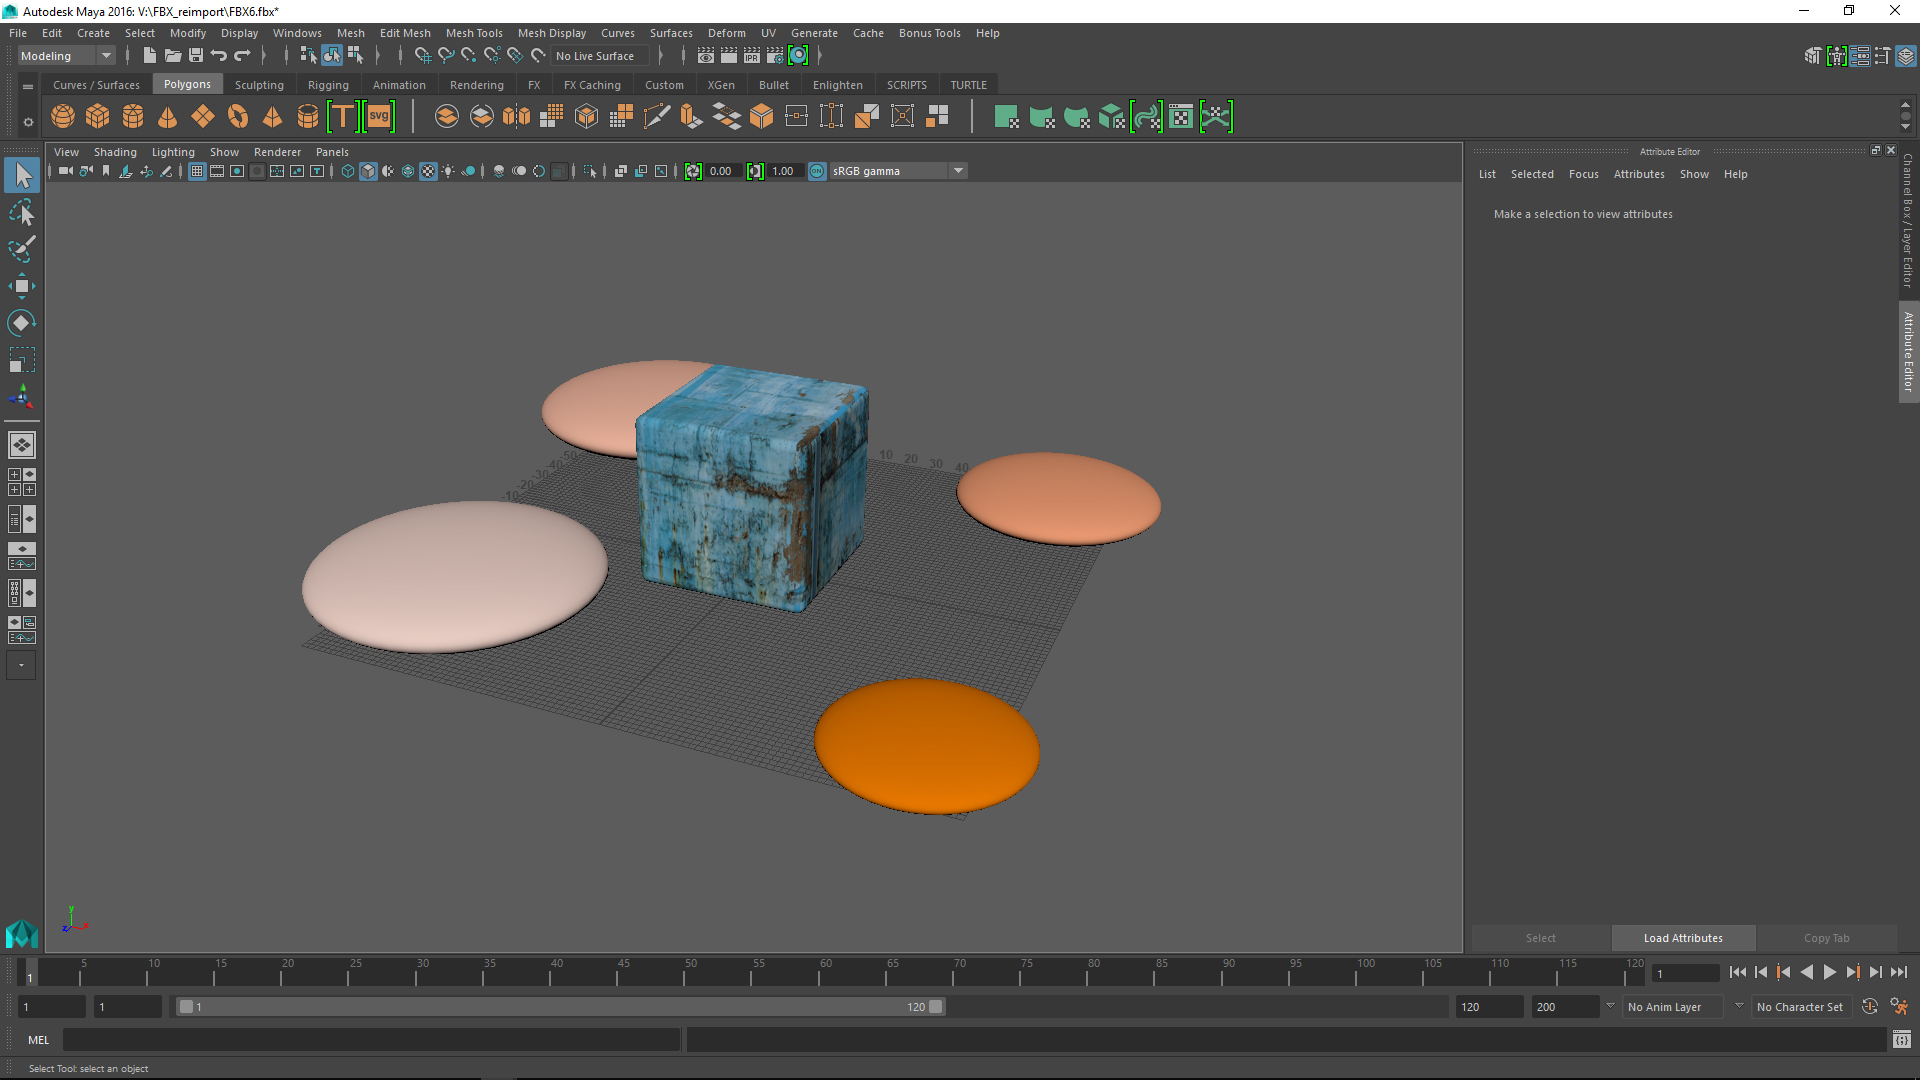Select the Paint tool in sidebar

coord(22,249)
